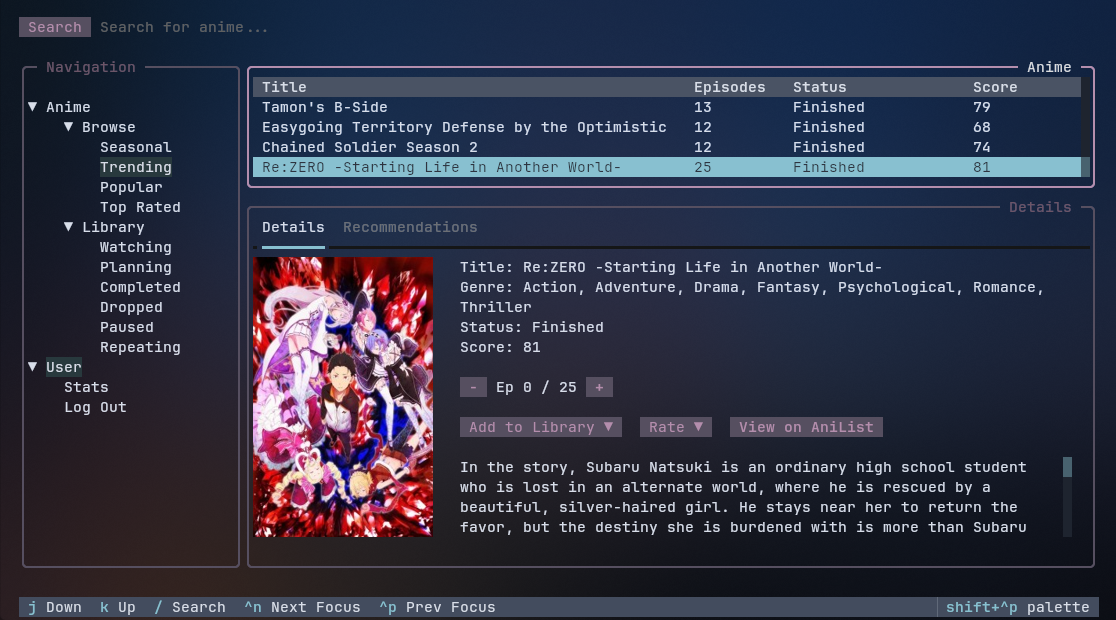Open the Add to Library dropdown
The width and height of the screenshot is (1116, 620).
pyautogui.click(x=541, y=427)
